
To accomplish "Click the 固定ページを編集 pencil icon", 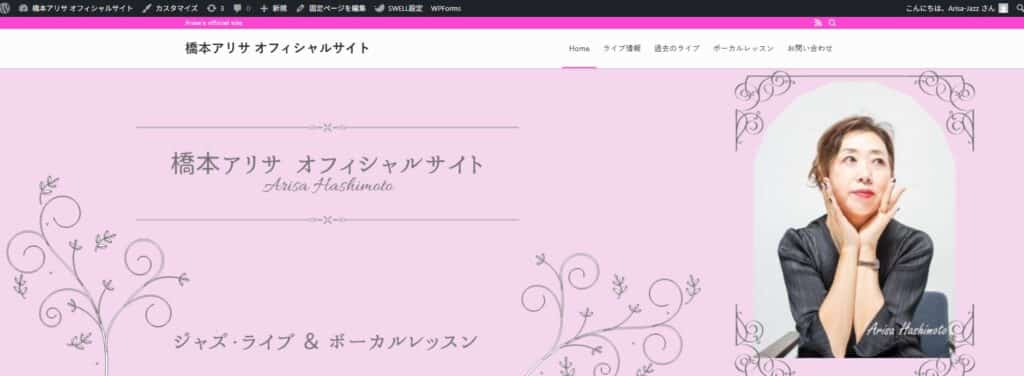I will 300,8.
